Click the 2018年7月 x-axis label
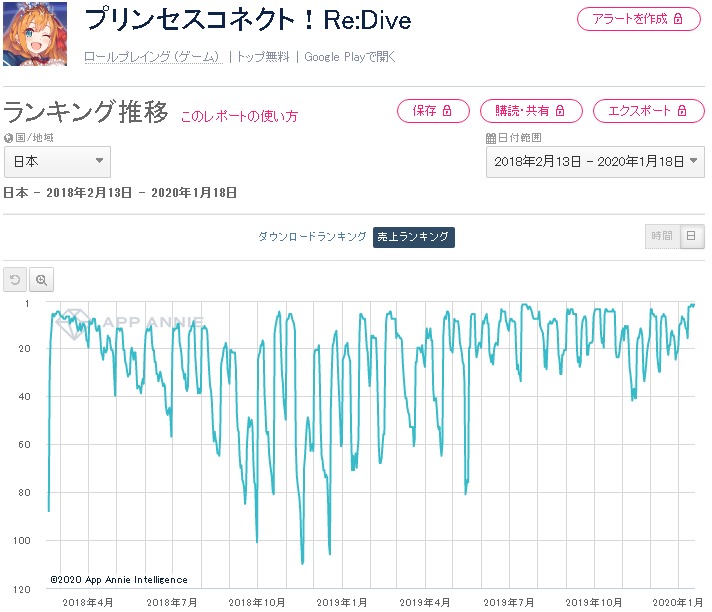Image resolution: width=712 pixels, height=612 pixels. coord(172,602)
